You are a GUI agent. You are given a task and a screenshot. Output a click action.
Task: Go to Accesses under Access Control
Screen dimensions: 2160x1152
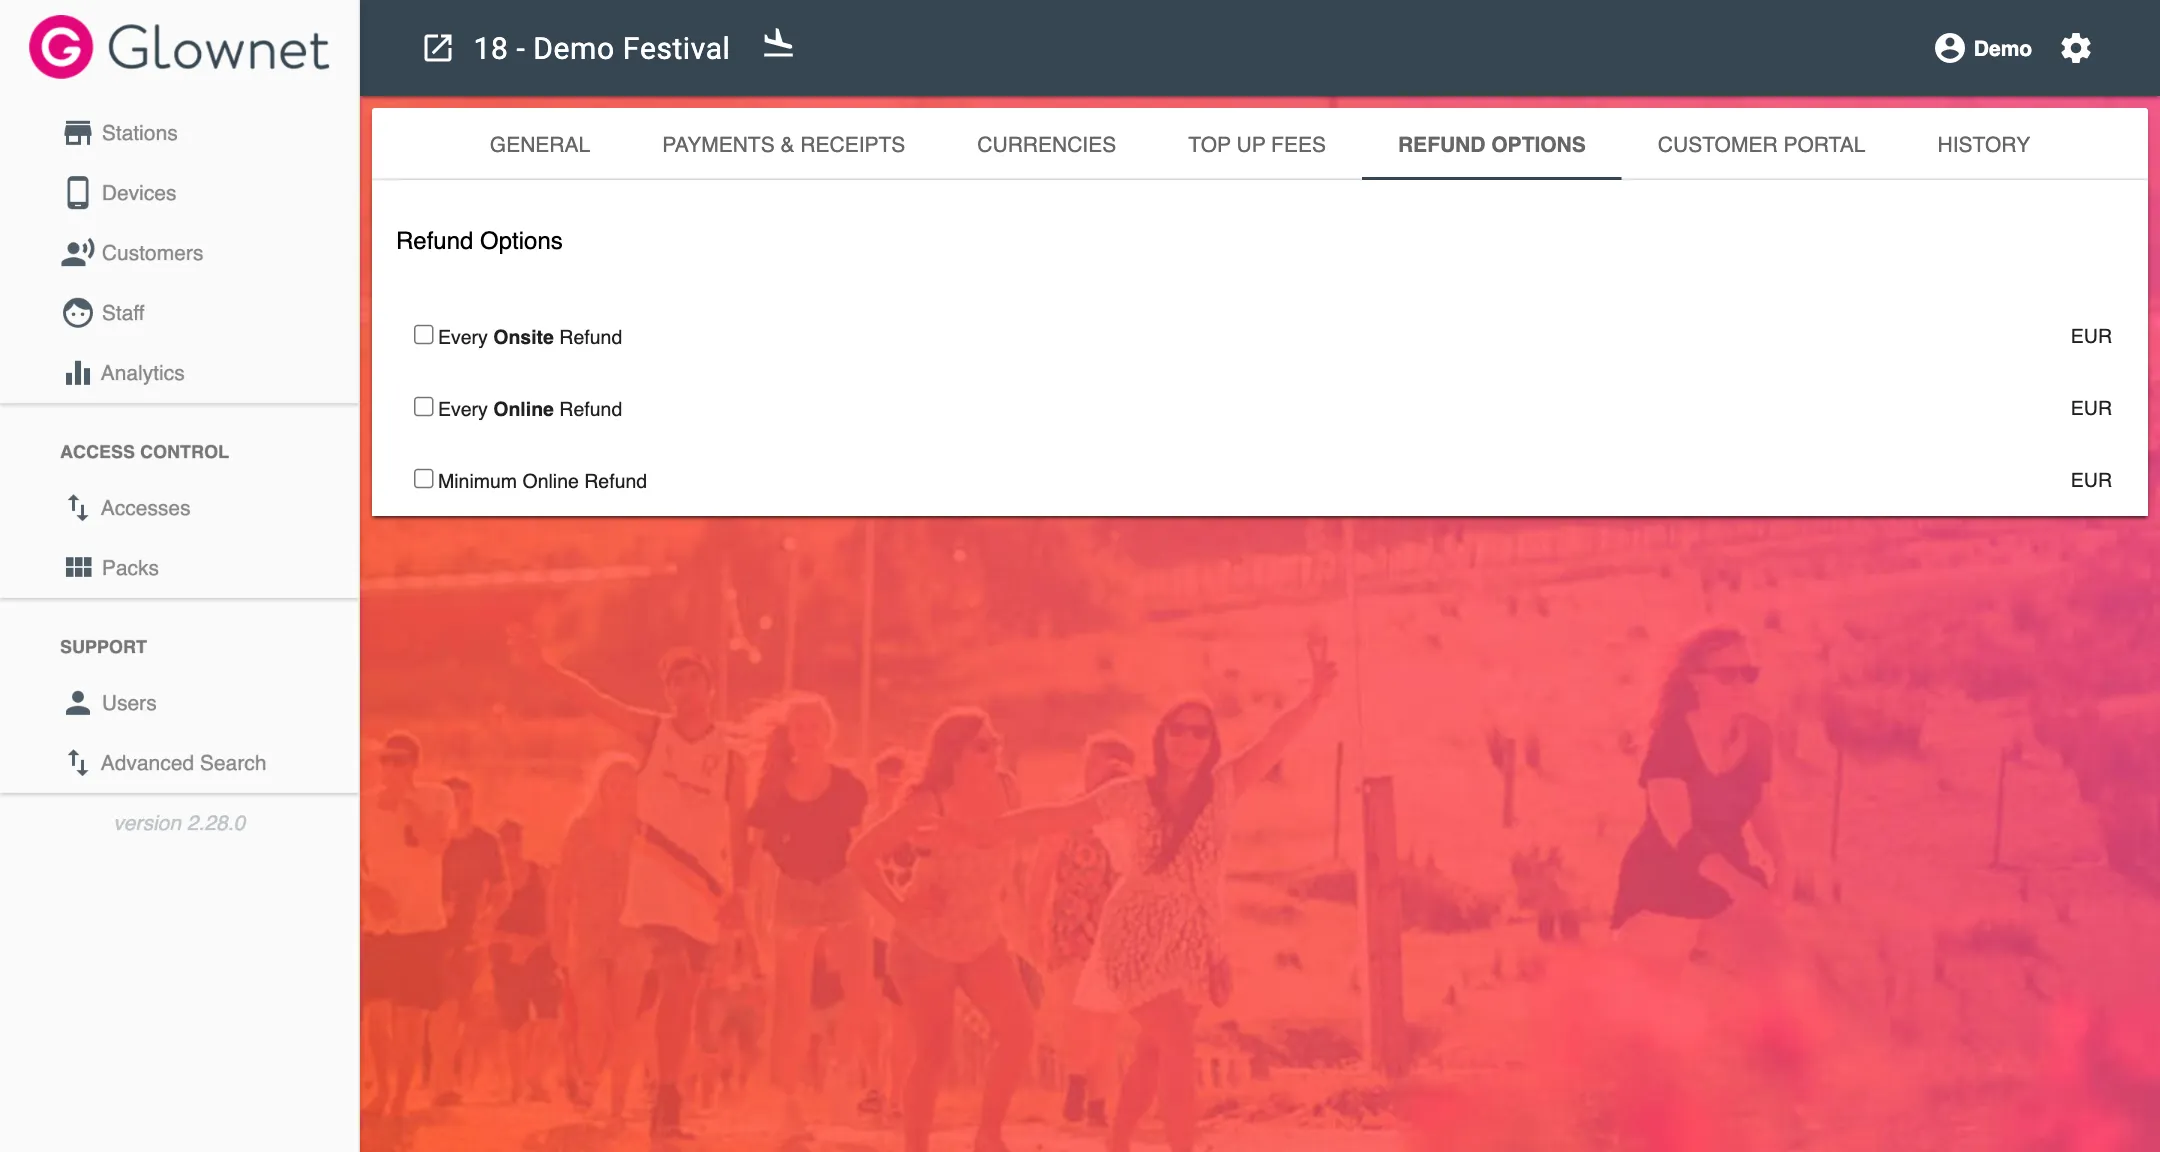(x=145, y=508)
